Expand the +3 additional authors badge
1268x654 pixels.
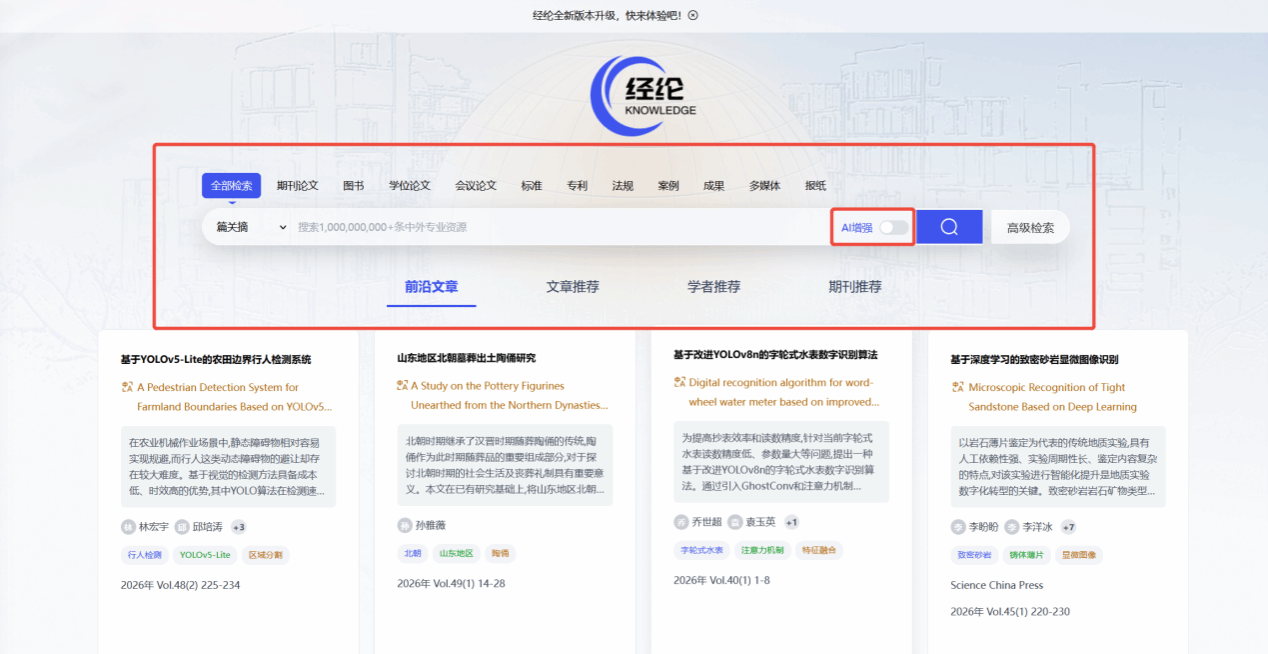click(x=238, y=527)
